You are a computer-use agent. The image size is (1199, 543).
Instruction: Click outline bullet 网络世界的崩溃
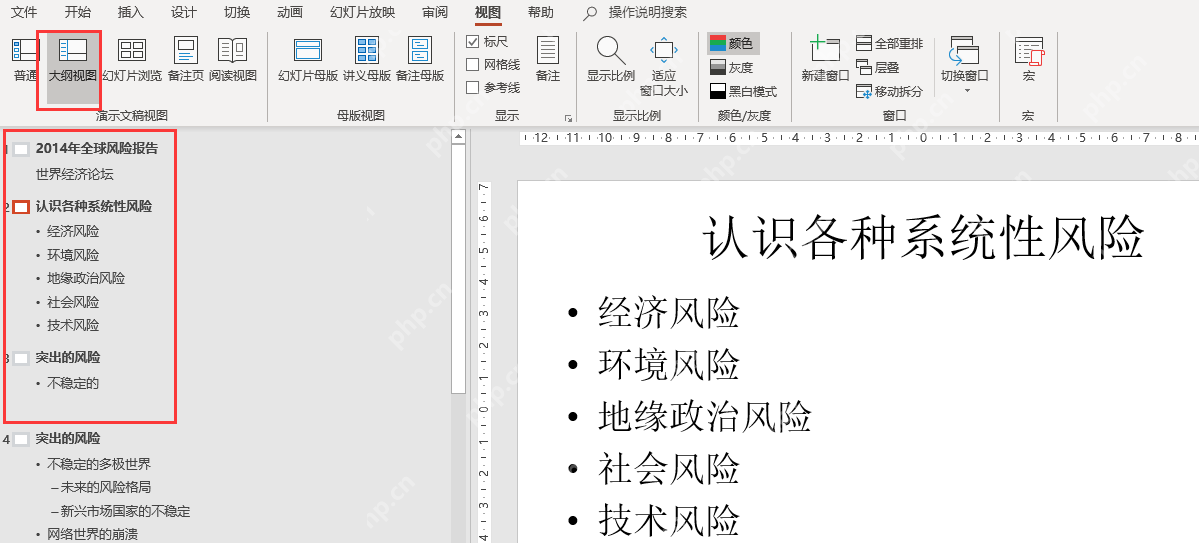click(92, 535)
